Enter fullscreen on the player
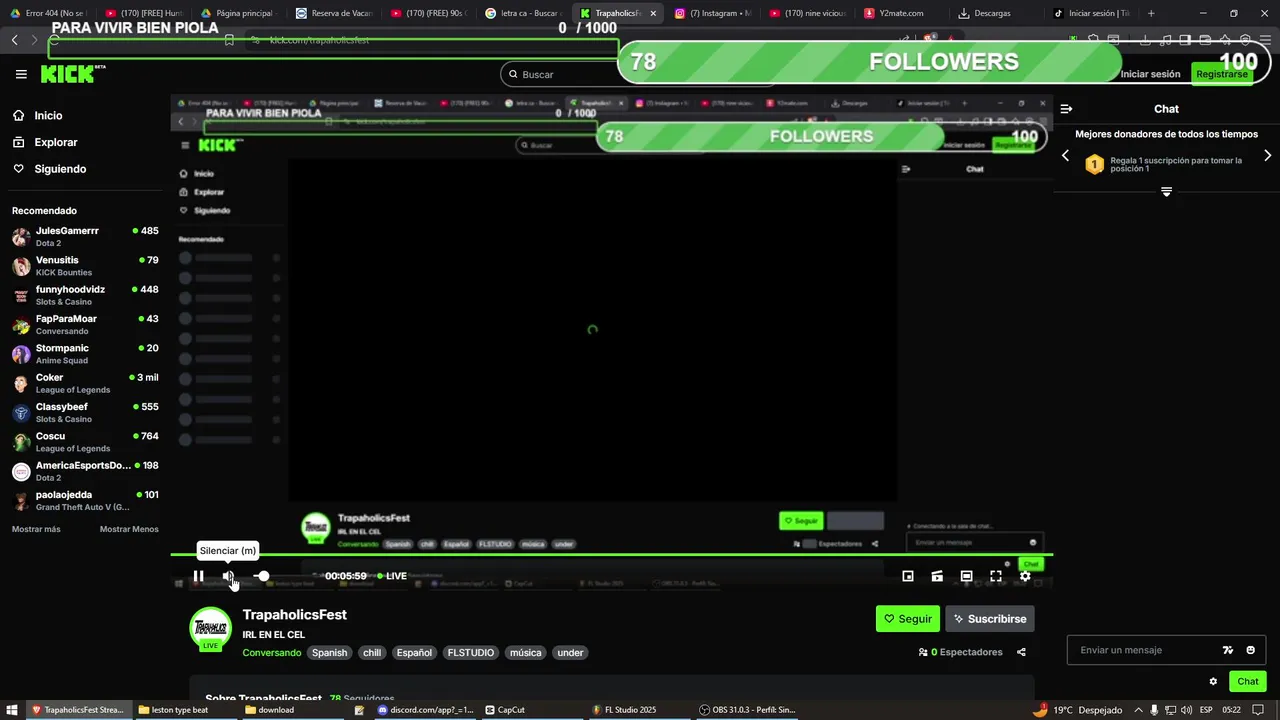 click(996, 576)
